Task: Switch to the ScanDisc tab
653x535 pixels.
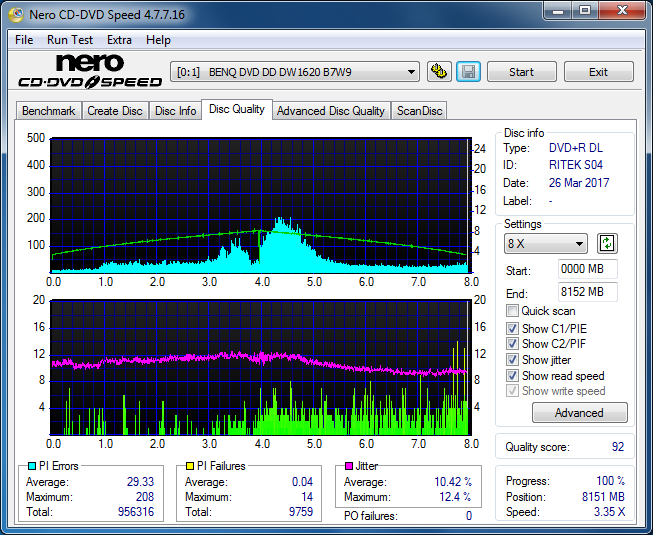Action: coord(419,111)
